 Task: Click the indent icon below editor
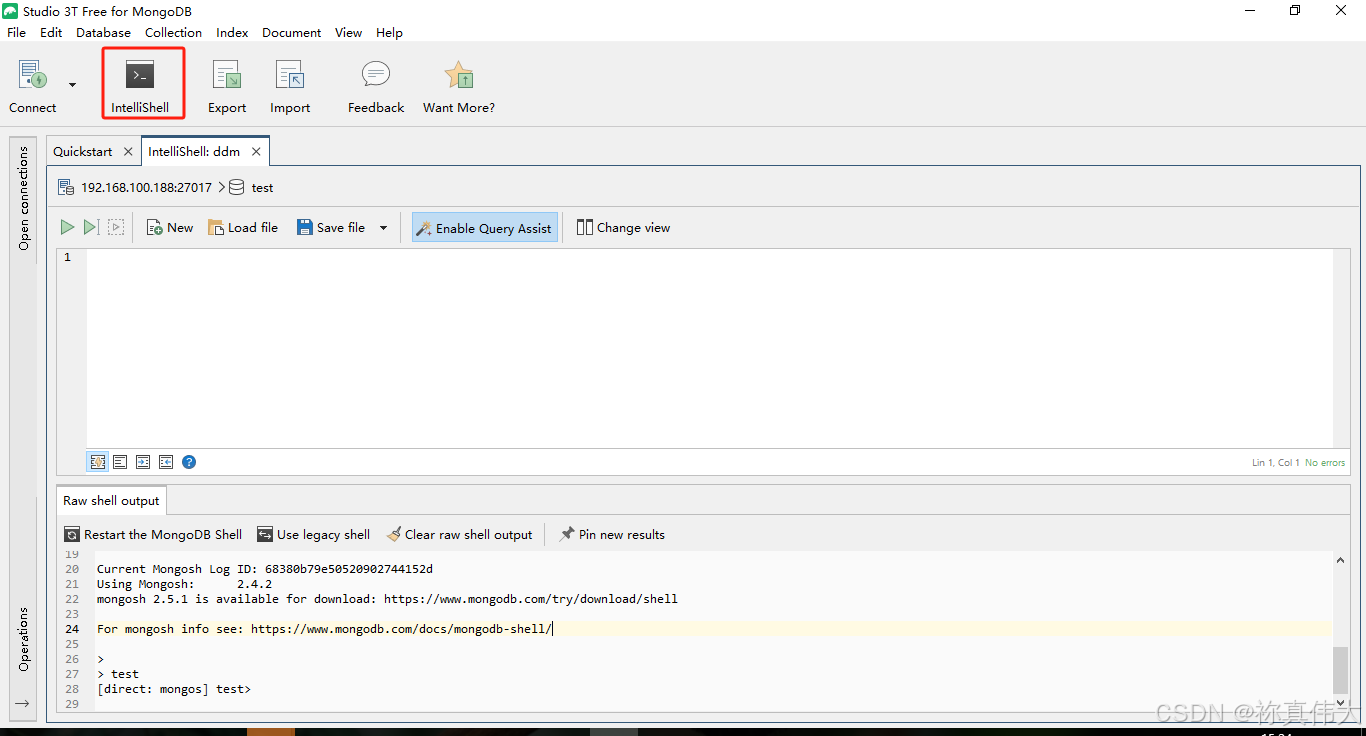pyautogui.click(x=143, y=462)
